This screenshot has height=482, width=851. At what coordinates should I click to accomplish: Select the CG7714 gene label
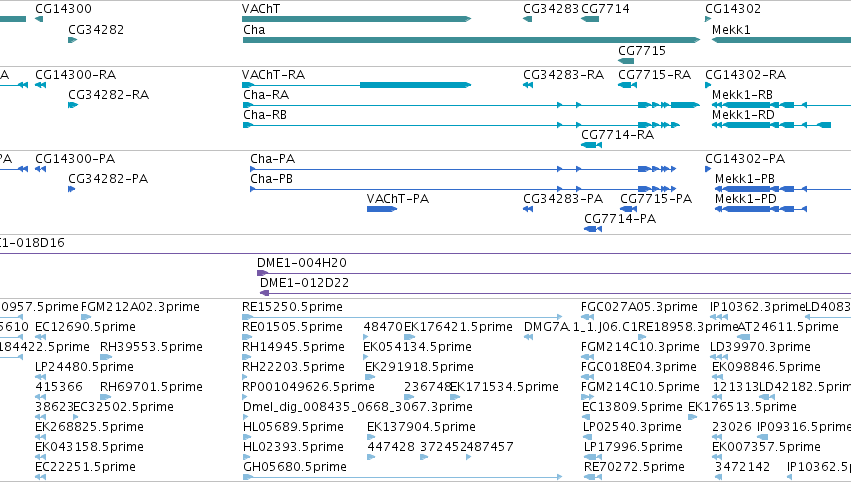coord(605,9)
